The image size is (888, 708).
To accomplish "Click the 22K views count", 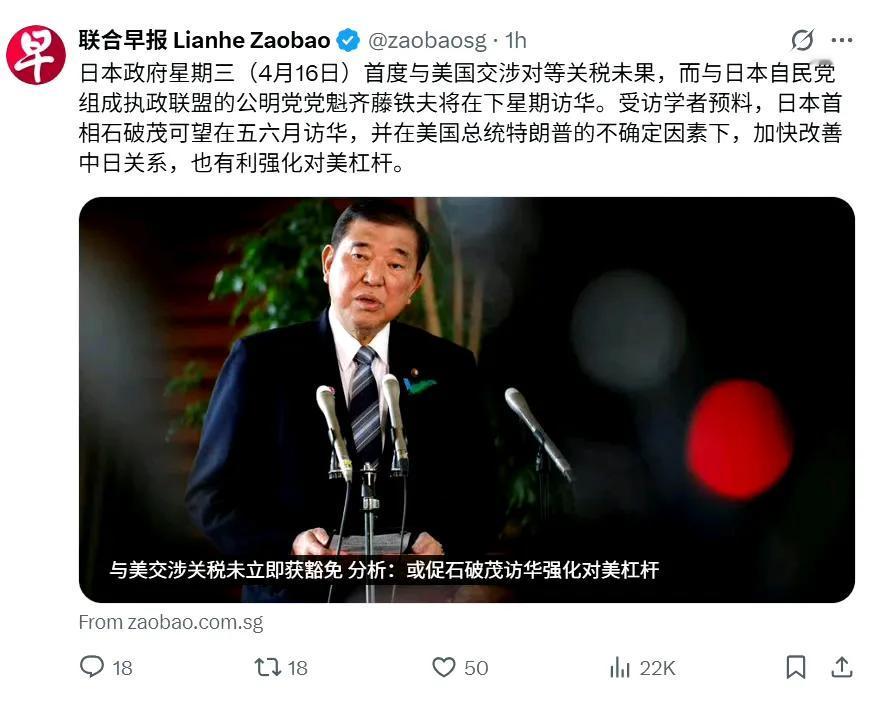I will pyautogui.click(x=658, y=668).
